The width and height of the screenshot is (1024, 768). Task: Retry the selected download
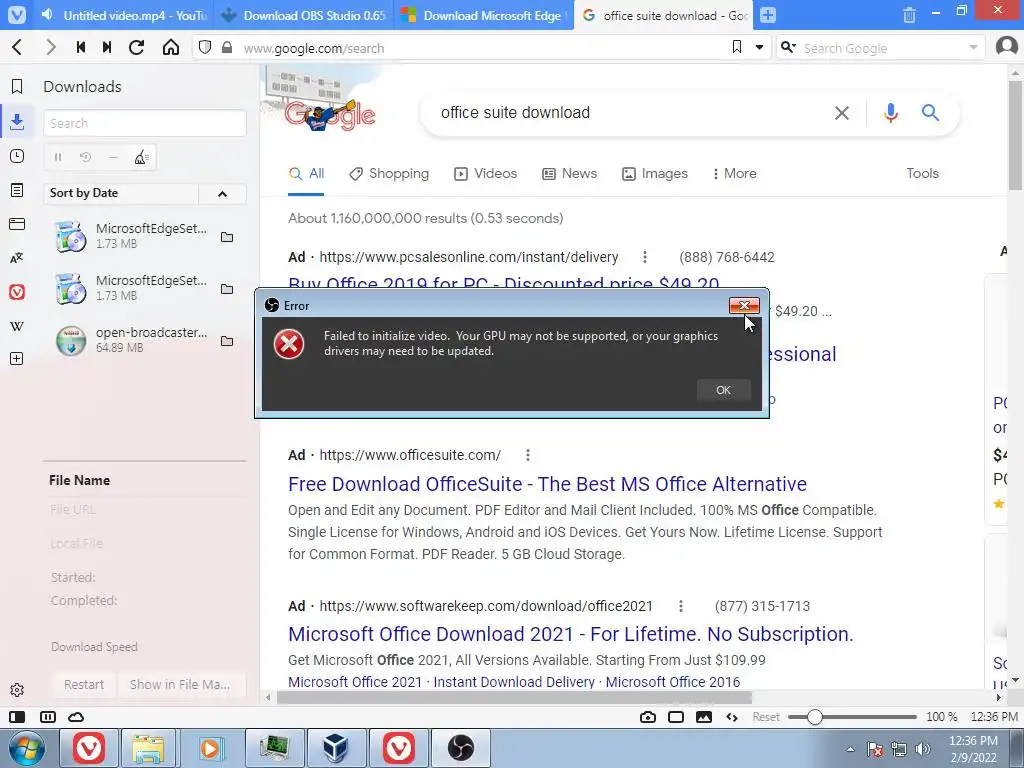pyautogui.click(x=86, y=157)
